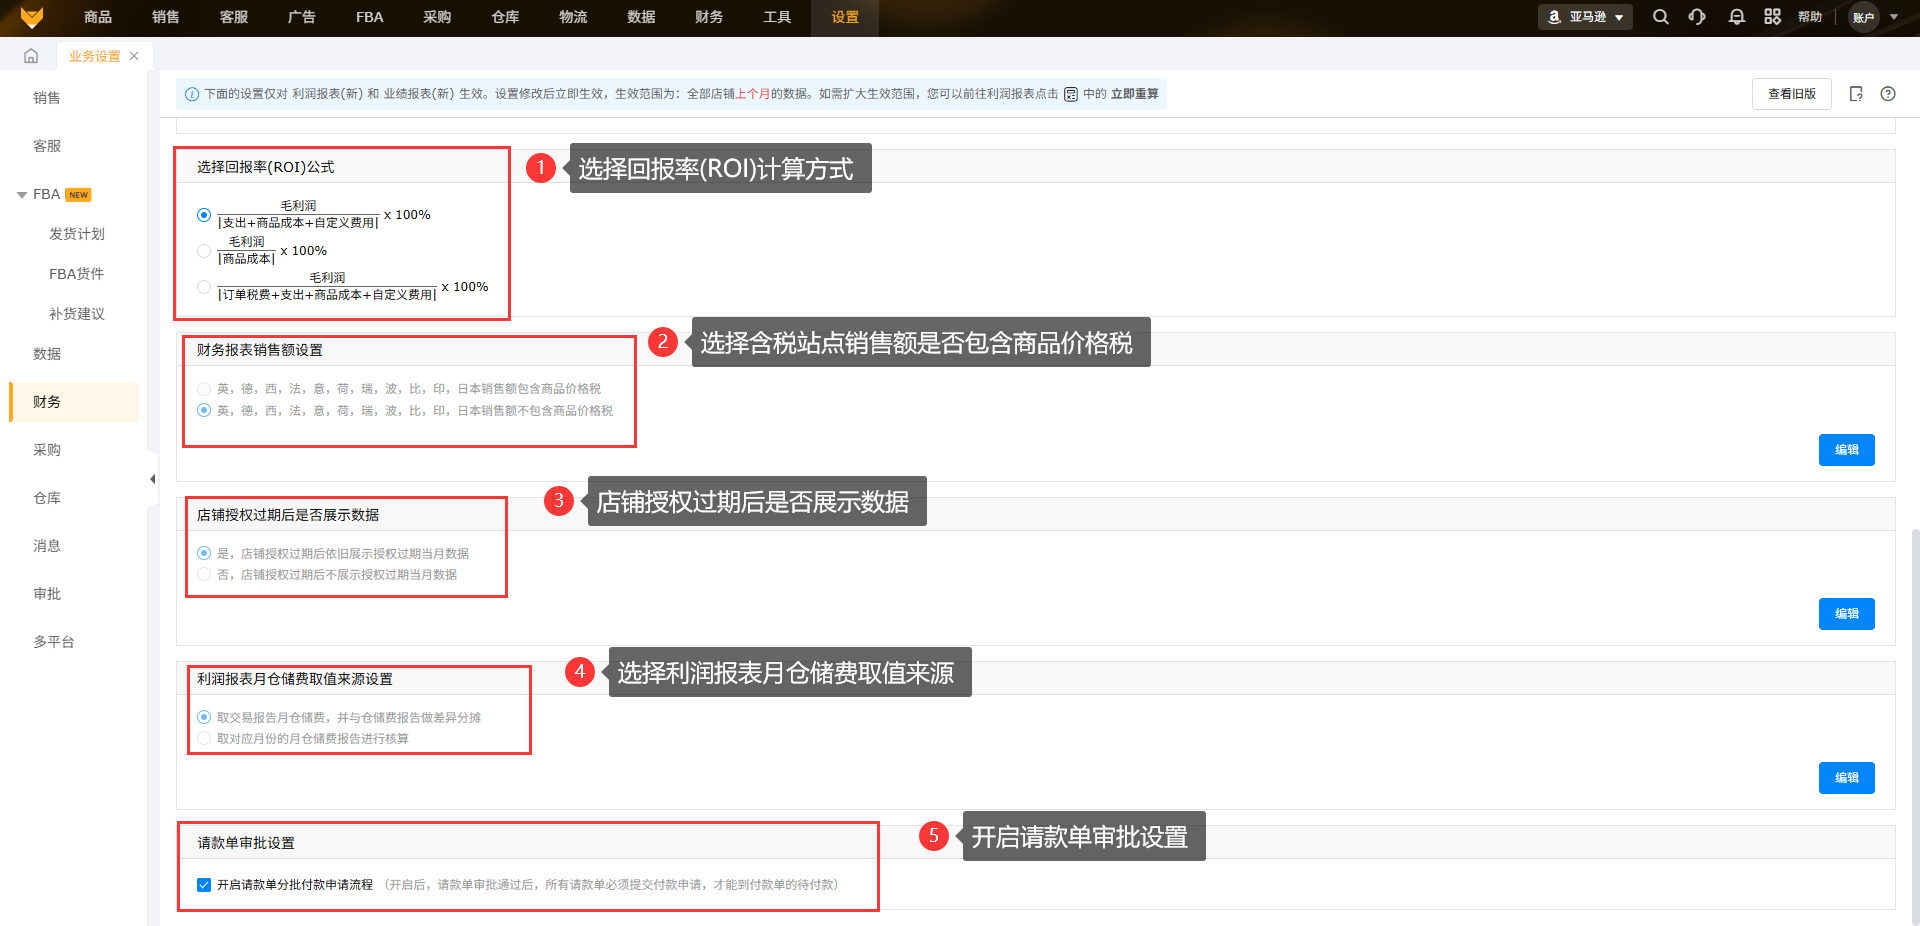Select 仓库 in the left sidebar
The image size is (1920, 926).
pyautogui.click(x=47, y=498)
